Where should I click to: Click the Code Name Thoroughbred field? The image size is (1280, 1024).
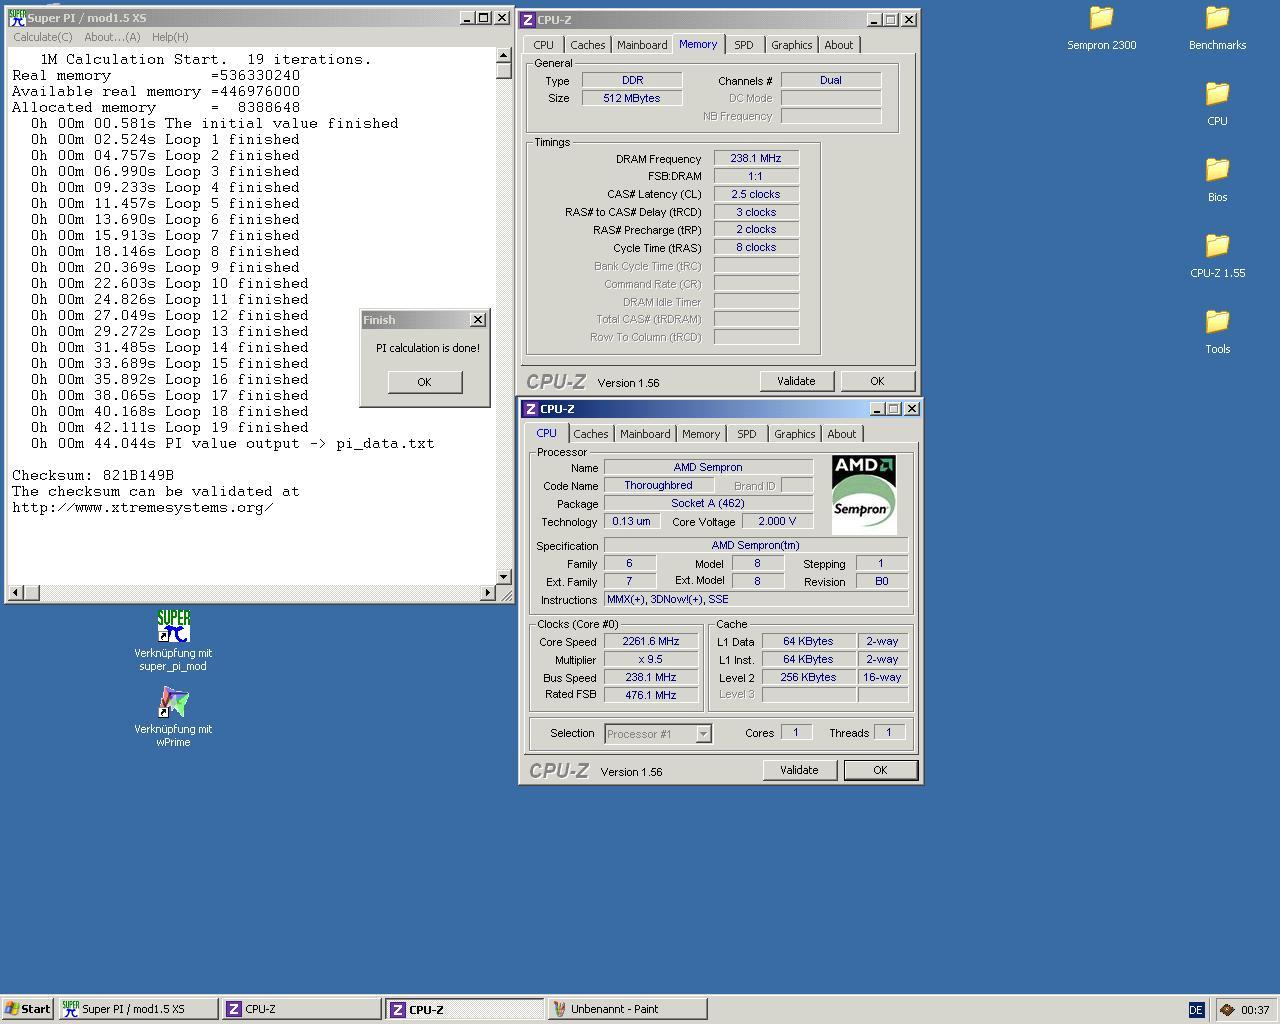click(x=658, y=485)
